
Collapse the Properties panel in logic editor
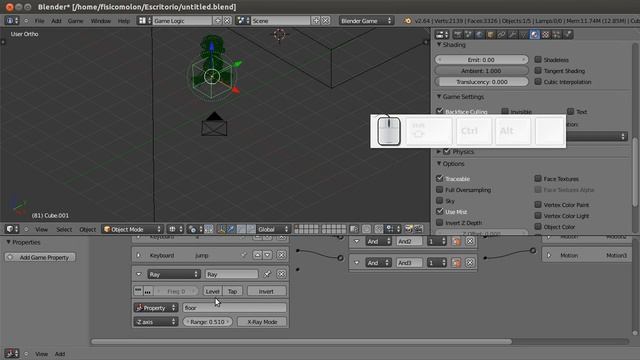(x=8, y=242)
